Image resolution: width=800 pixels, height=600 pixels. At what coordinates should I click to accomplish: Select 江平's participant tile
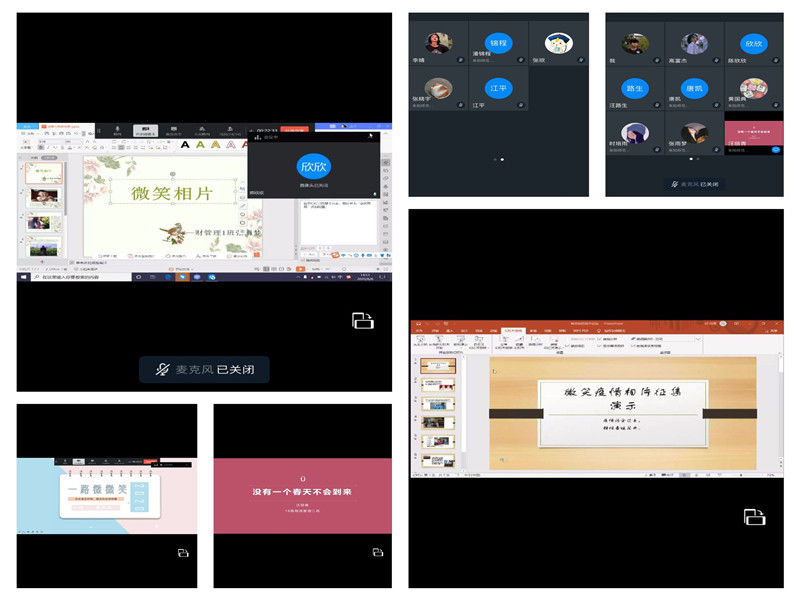point(499,88)
